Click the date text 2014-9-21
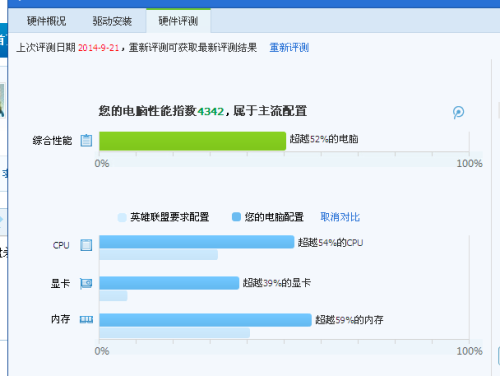The image size is (500, 376). coord(98,48)
